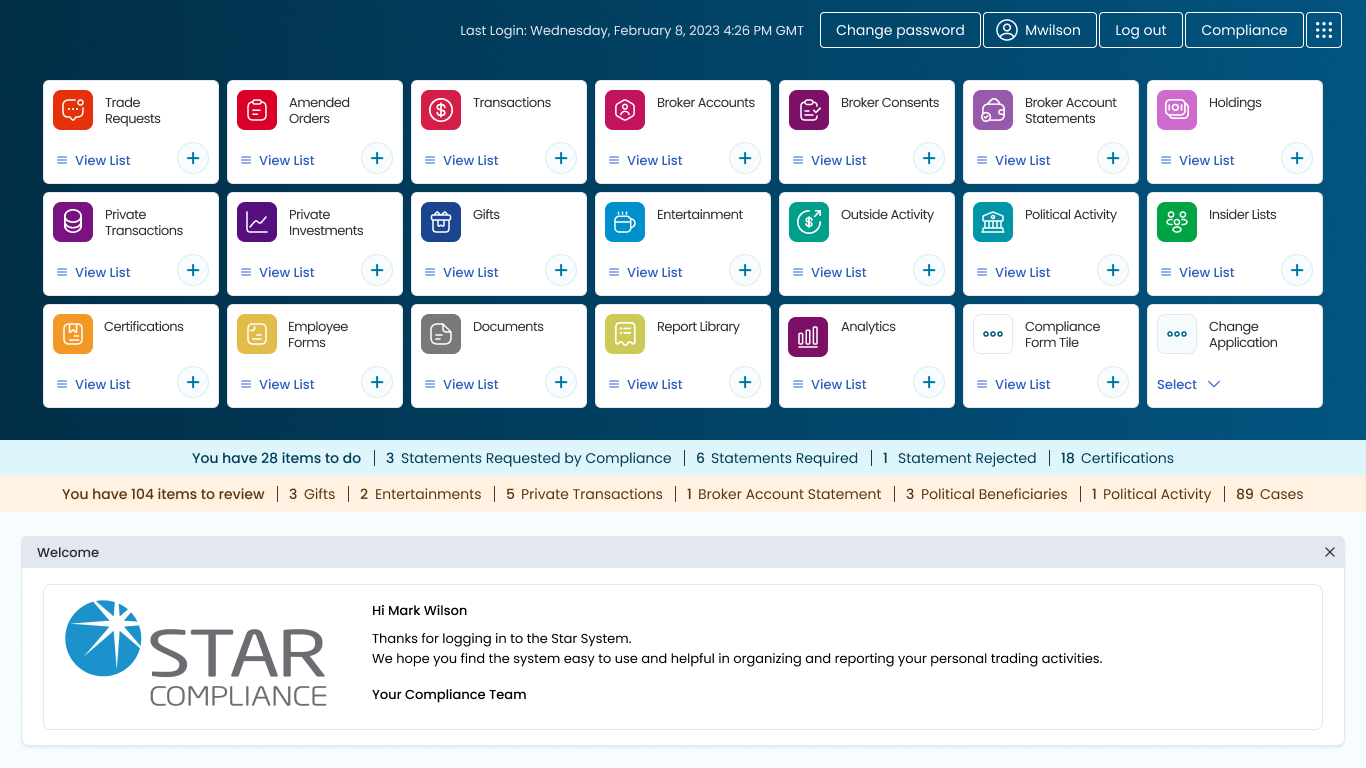
Task: Click the Entertainment coffee cup icon
Action: tap(625, 222)
